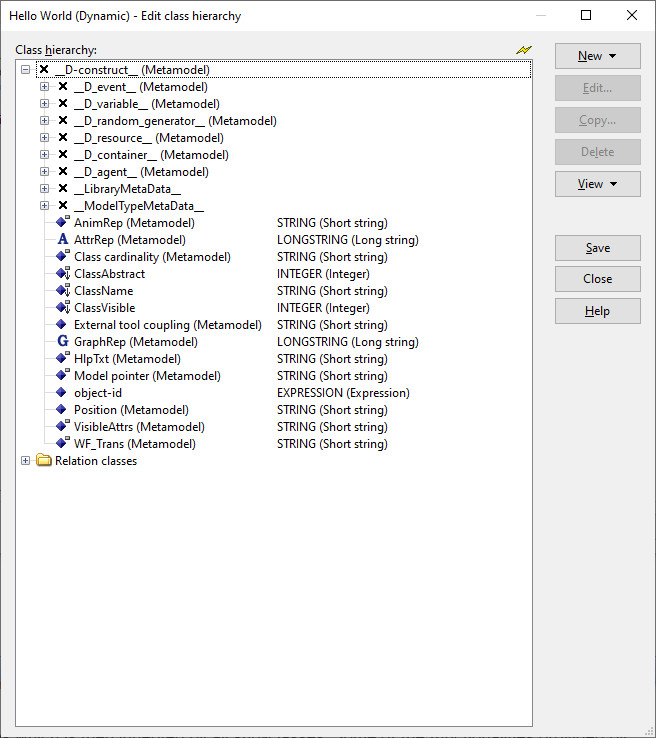The width and height of the screenshot is (656, 738).
Task: Select object-id attribute text
Action: click(98, 393)
